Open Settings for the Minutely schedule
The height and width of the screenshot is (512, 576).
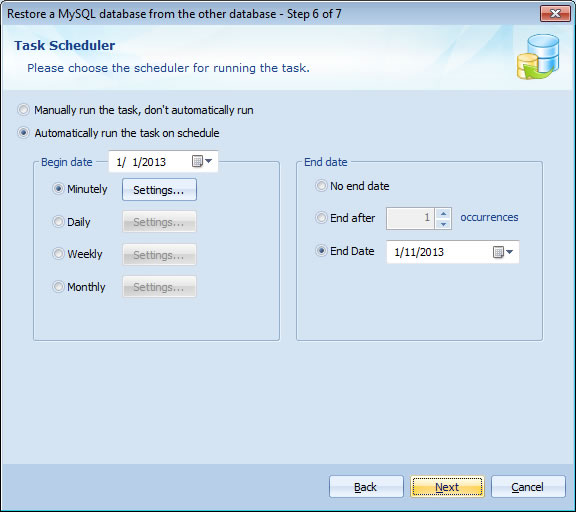coord(159,190)
